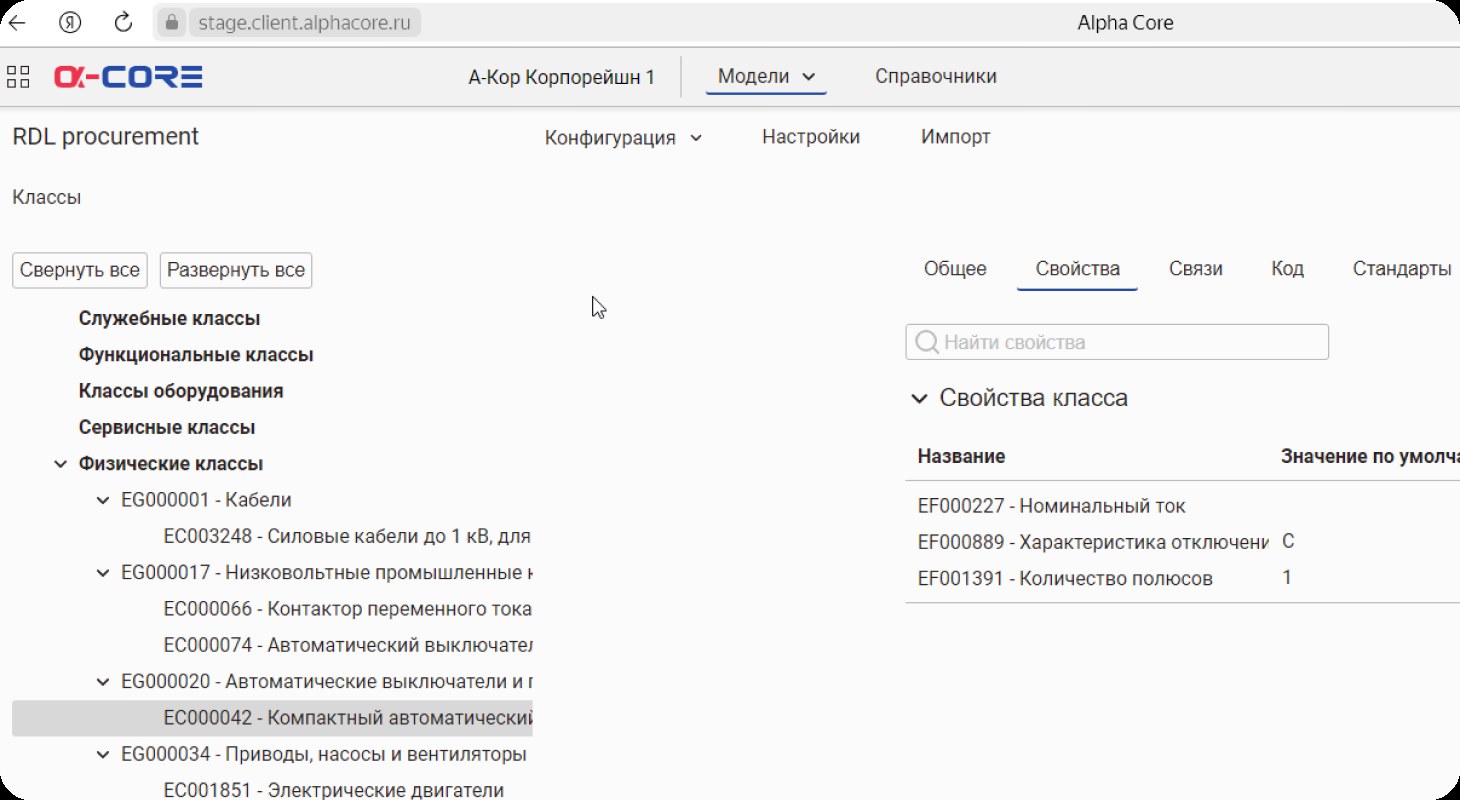This screenshot has width=1460, height=800.
Task: Reload the page
Action: [x=123, y=22]
